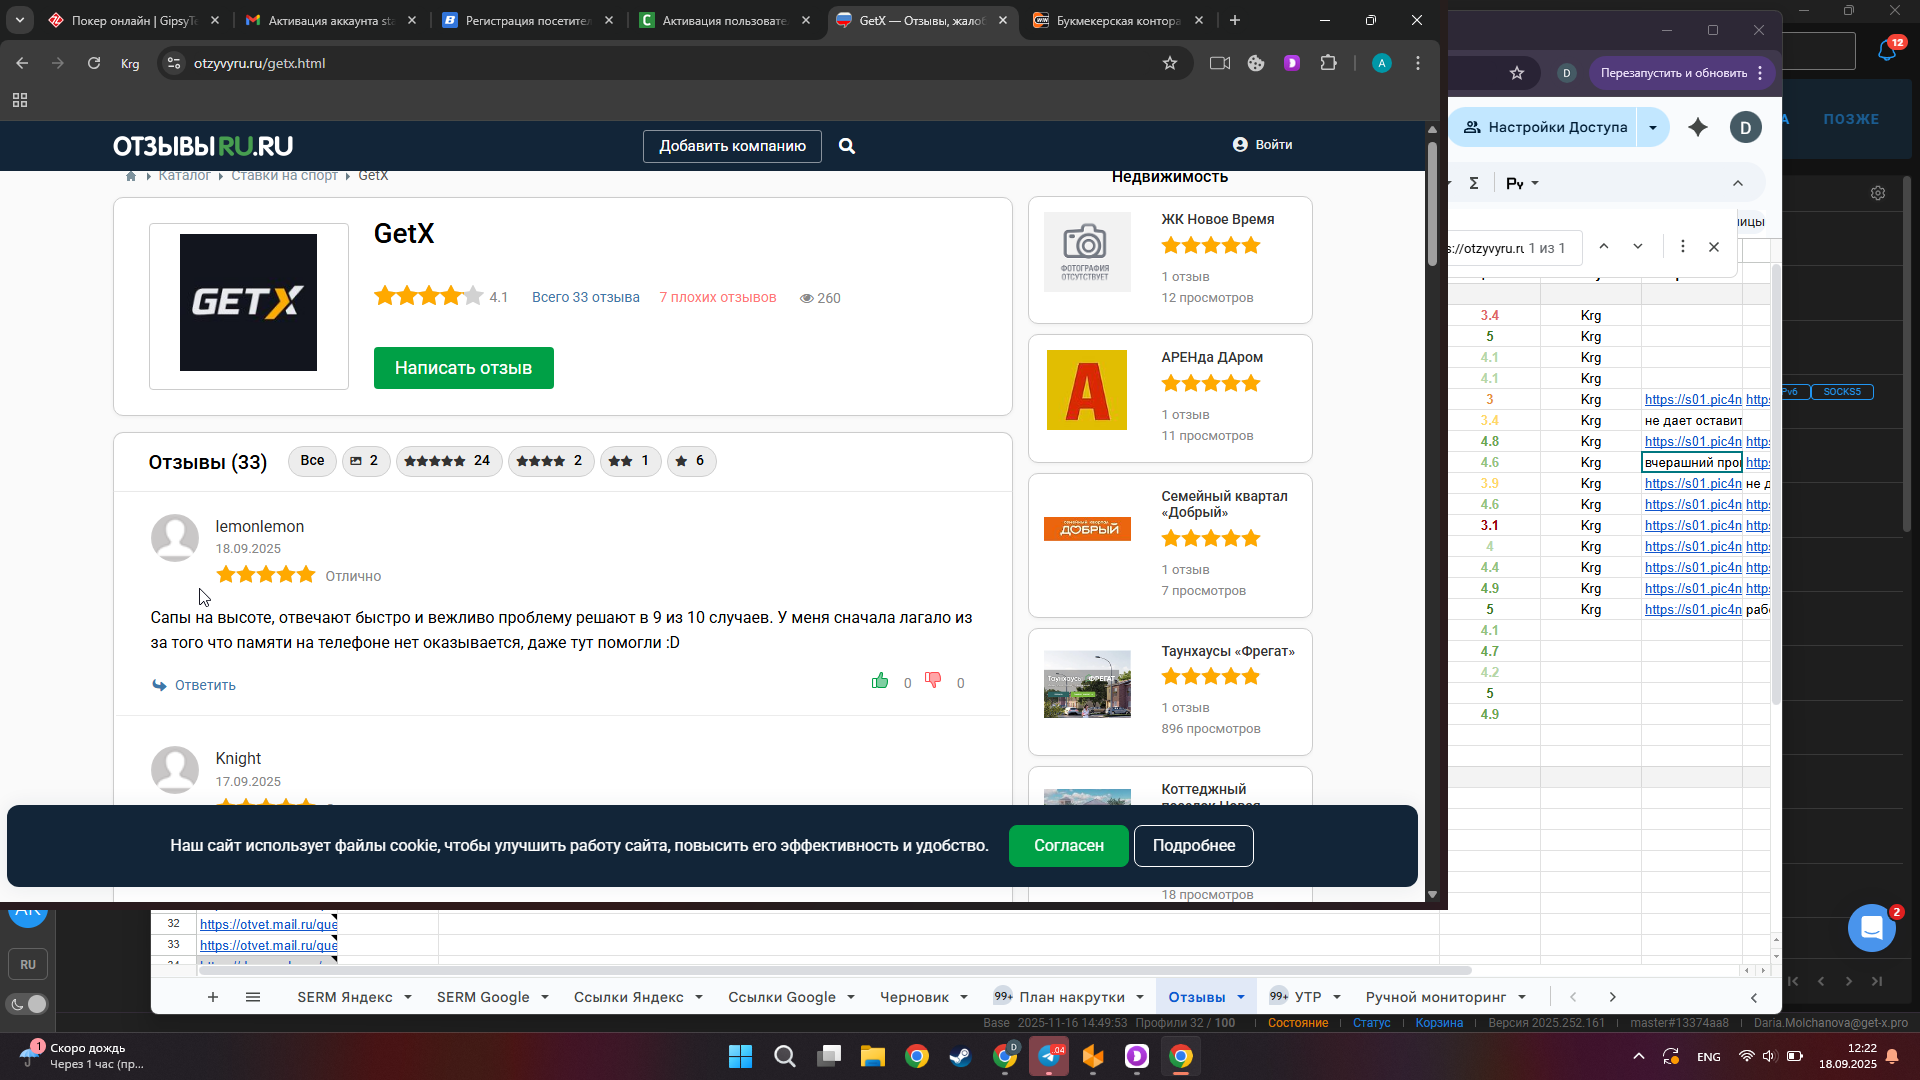Viewport: 1920px width, 1080px height.
Task: Like the lemonlemon review with thumbs up
Action: pos(880,681)
